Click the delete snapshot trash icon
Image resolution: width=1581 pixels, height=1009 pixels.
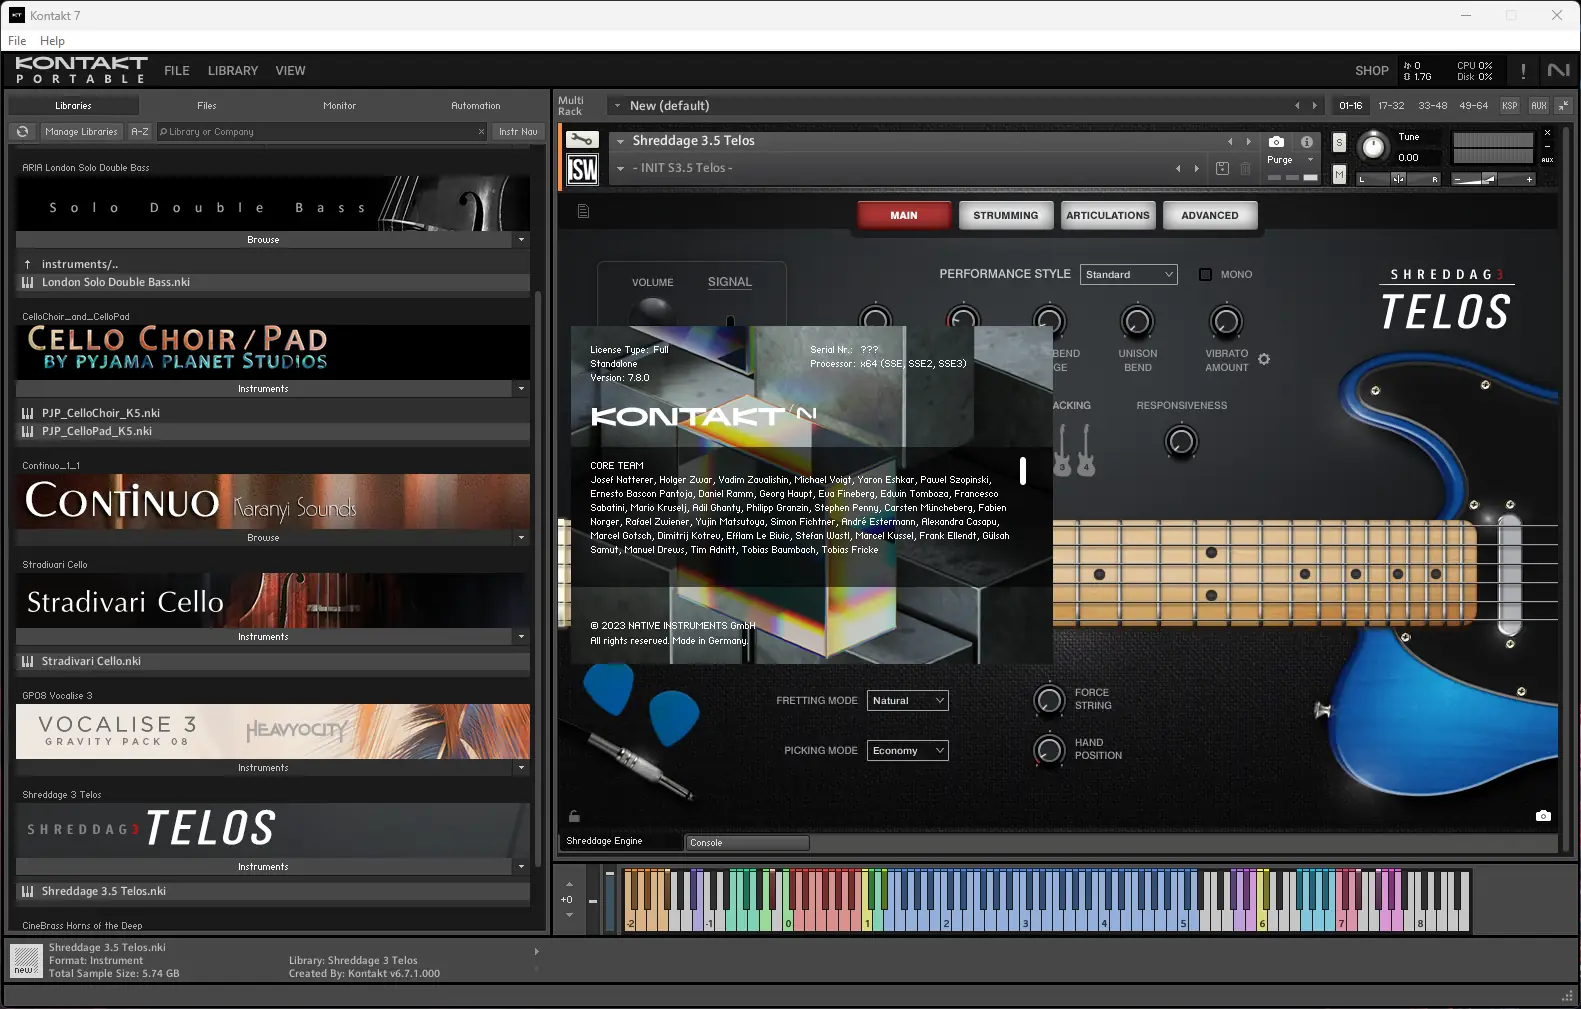pos(1245,168)
